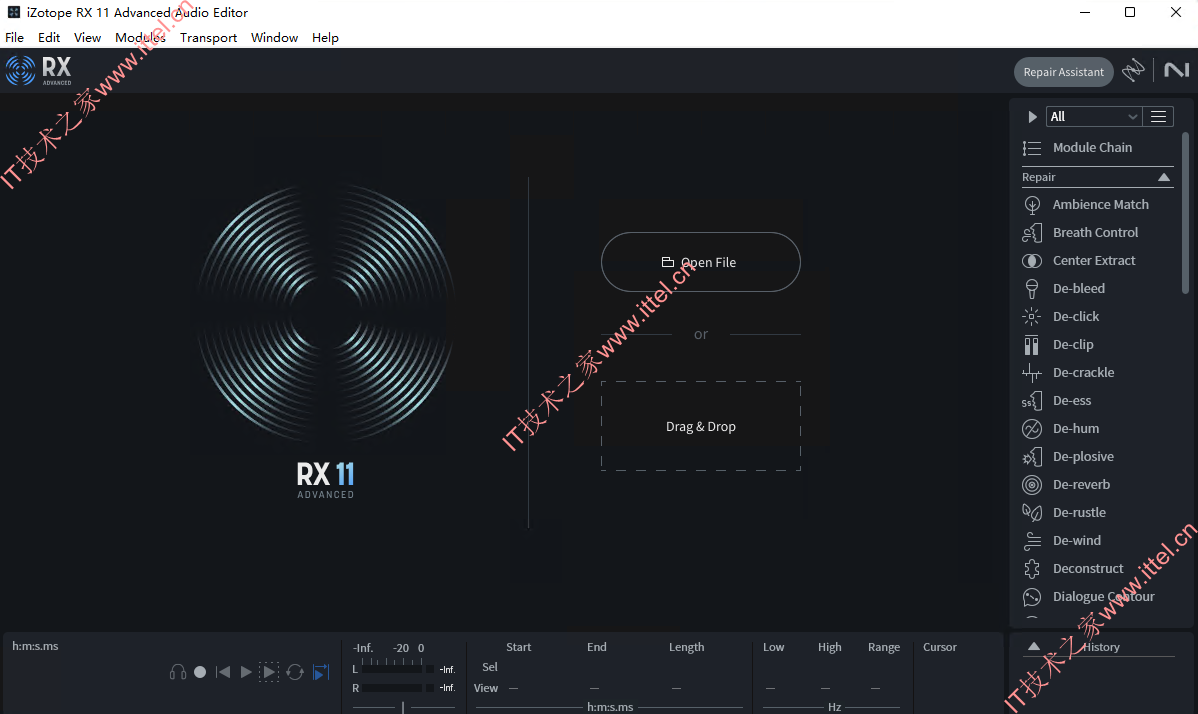The image size is (1198, 714).
Task: Expand the History panel
Action: click(x=1034, y=647)
